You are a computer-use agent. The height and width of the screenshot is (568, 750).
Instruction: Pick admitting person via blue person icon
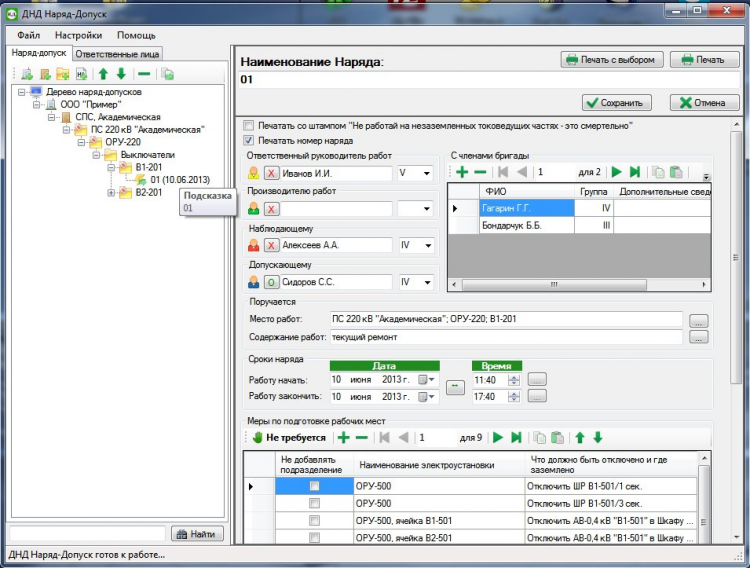pyautogui.click(x=254, y=282)
